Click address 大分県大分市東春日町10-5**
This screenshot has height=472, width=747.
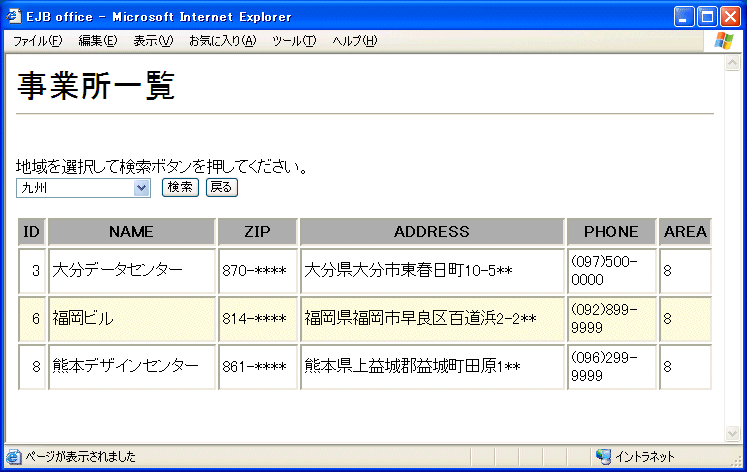pos(408,271)
